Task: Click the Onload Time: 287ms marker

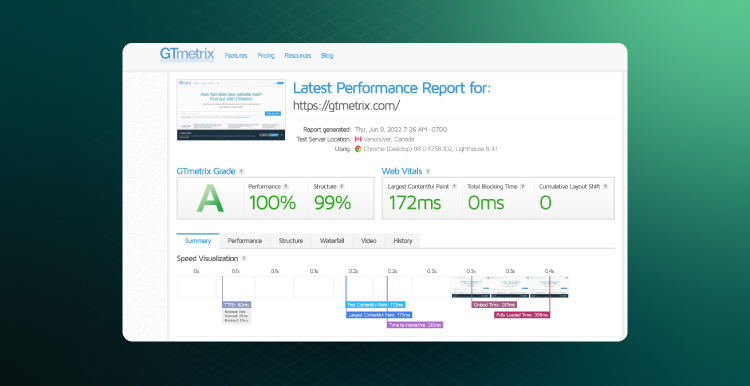Action: tap(494, 305)
